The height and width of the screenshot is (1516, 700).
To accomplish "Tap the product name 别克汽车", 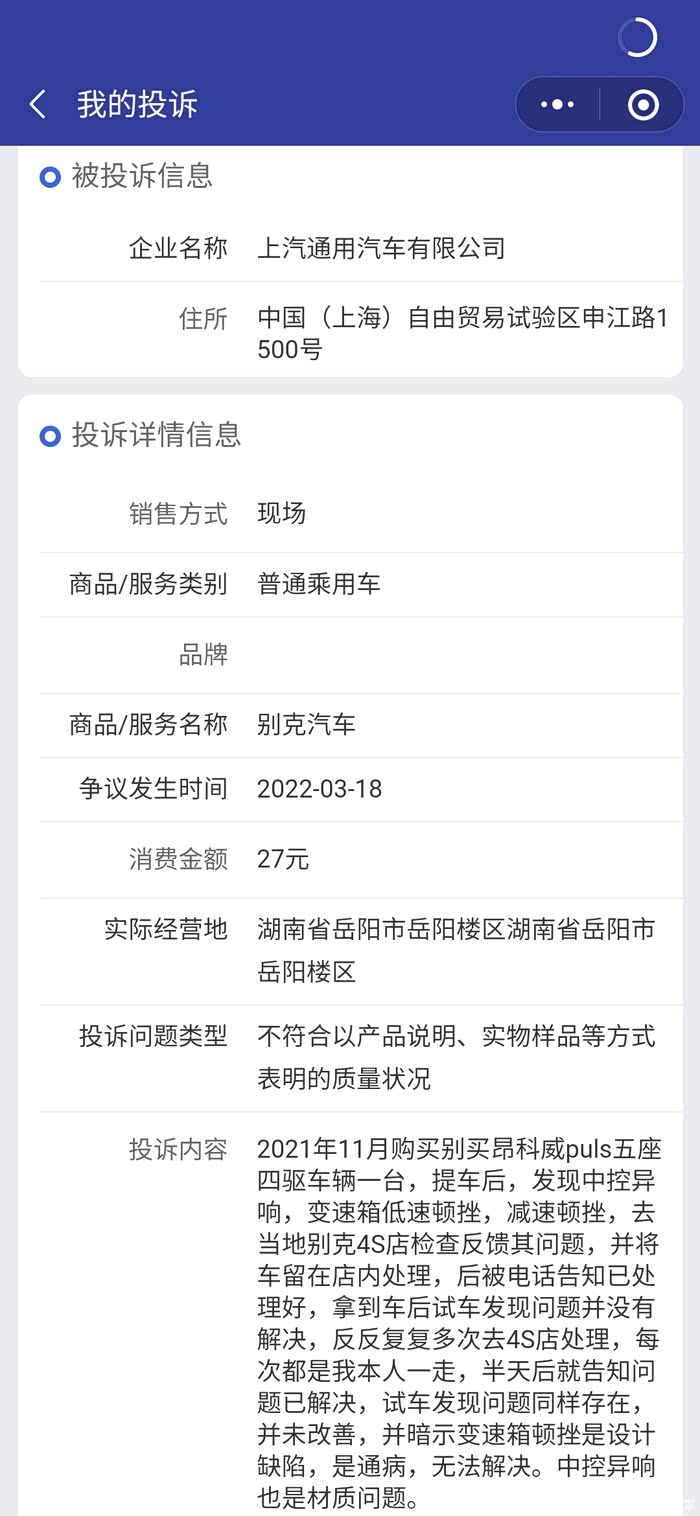I will pos(306,725).
